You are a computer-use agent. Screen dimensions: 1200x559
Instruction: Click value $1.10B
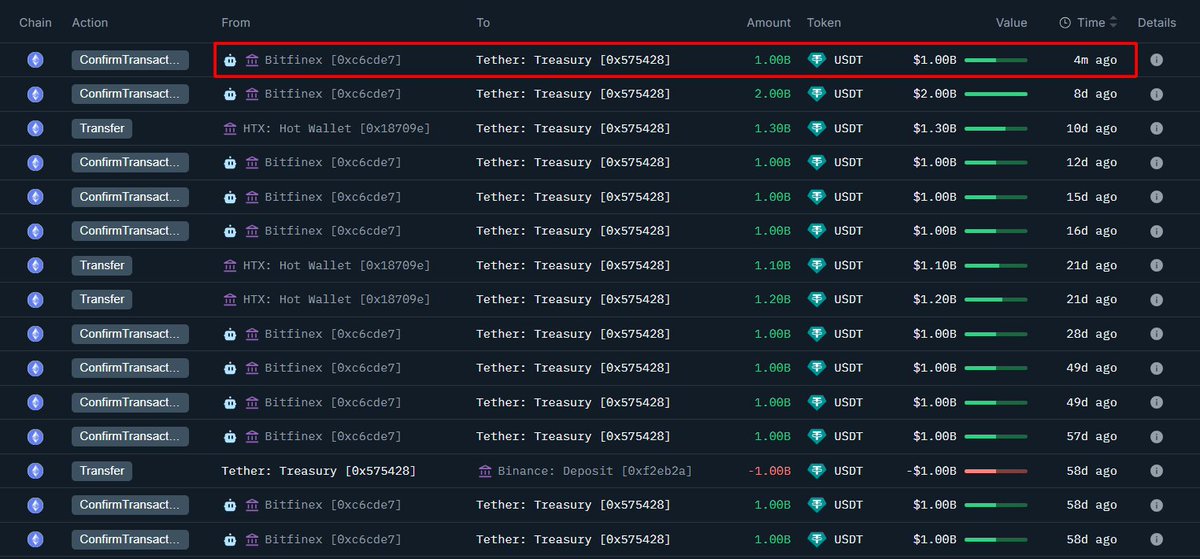point(934,265)
